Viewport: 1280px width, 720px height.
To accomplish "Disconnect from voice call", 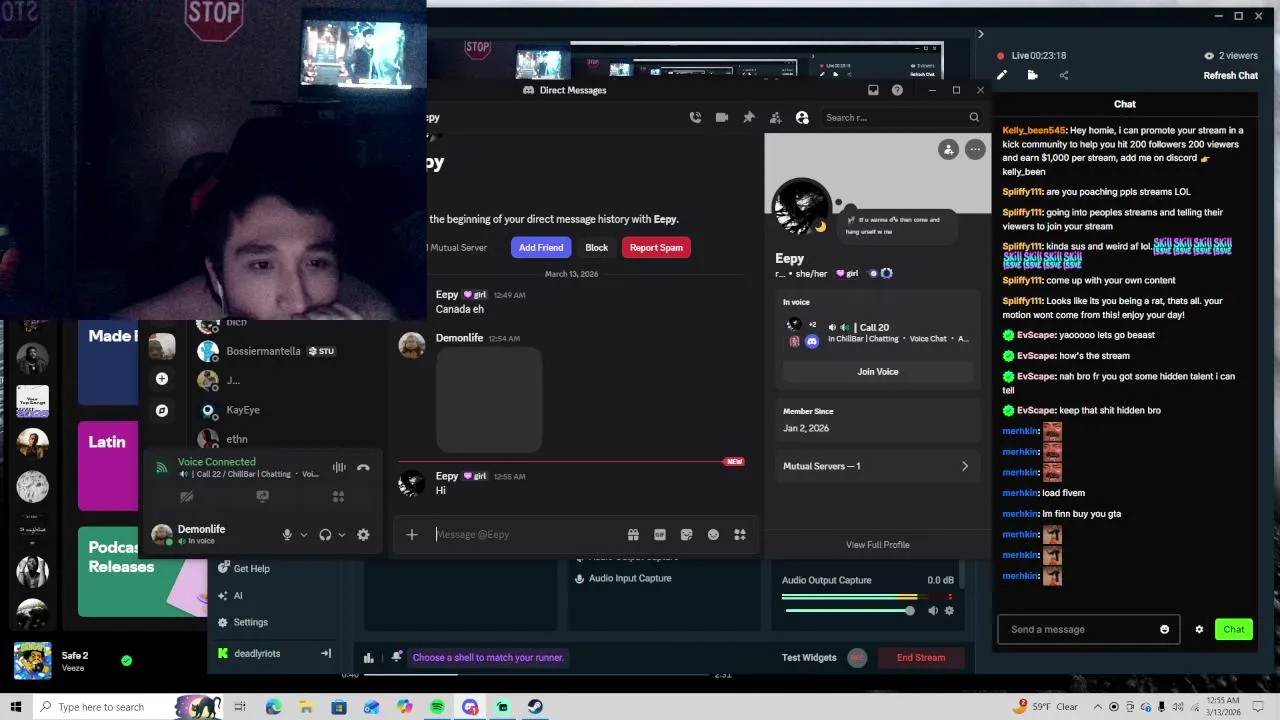I will (x=363, y=467).
